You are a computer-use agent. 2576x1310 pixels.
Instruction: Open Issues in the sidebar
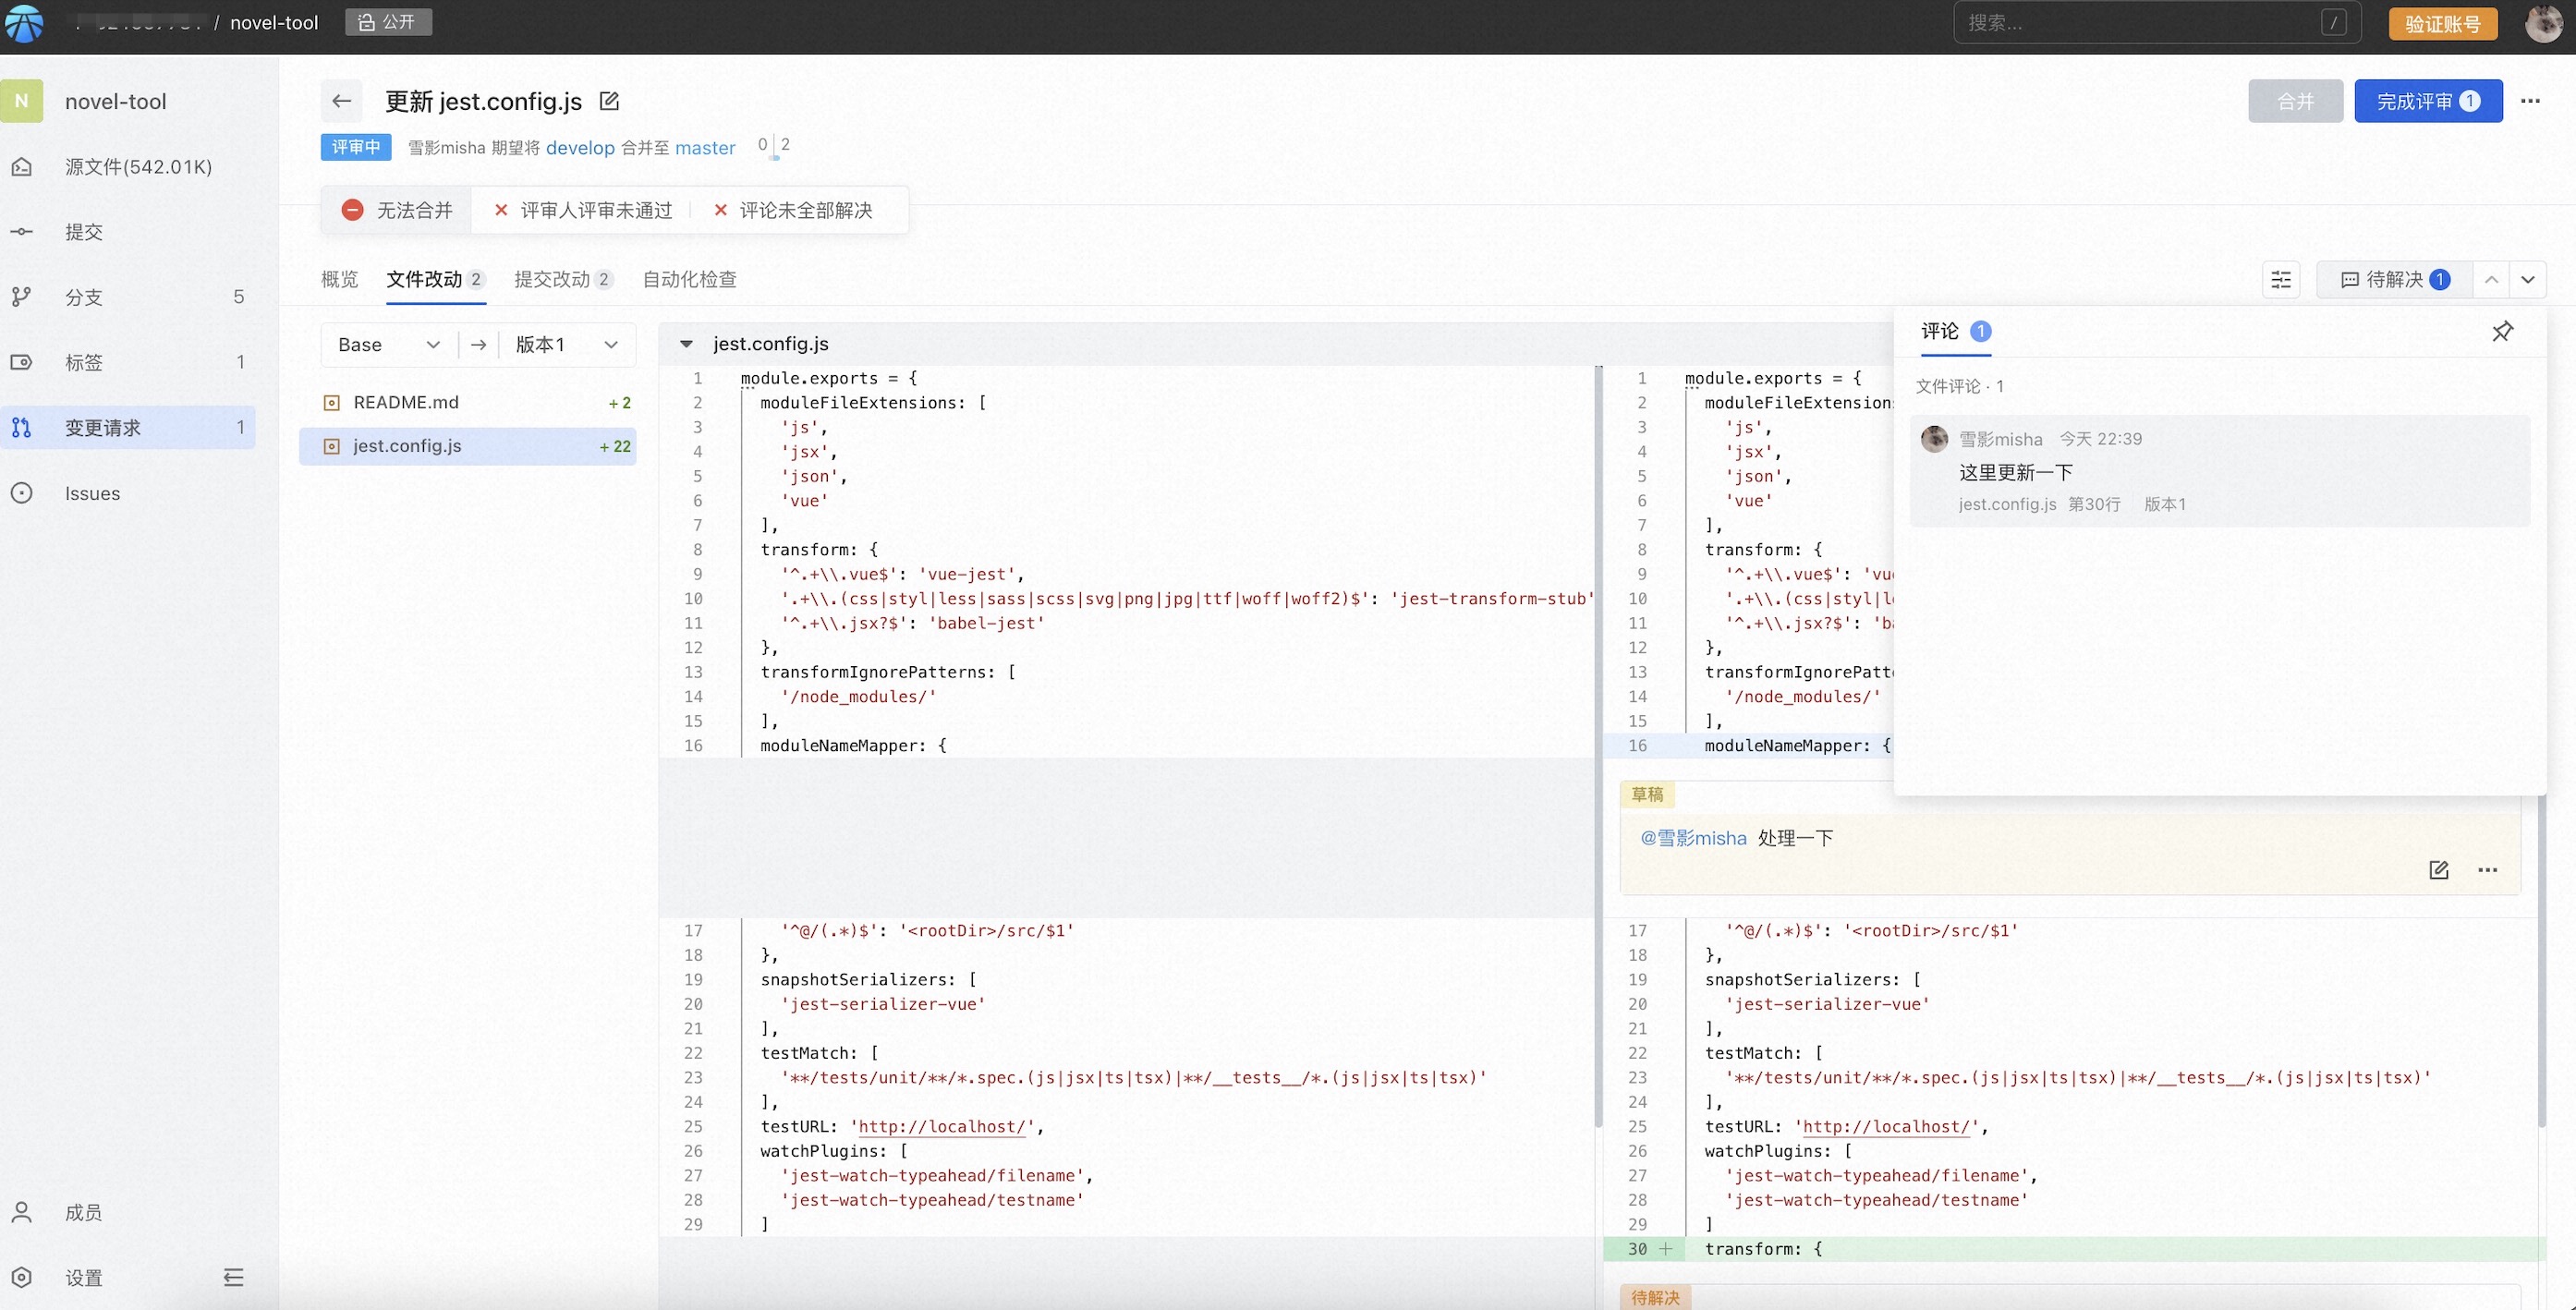(128, 493)
